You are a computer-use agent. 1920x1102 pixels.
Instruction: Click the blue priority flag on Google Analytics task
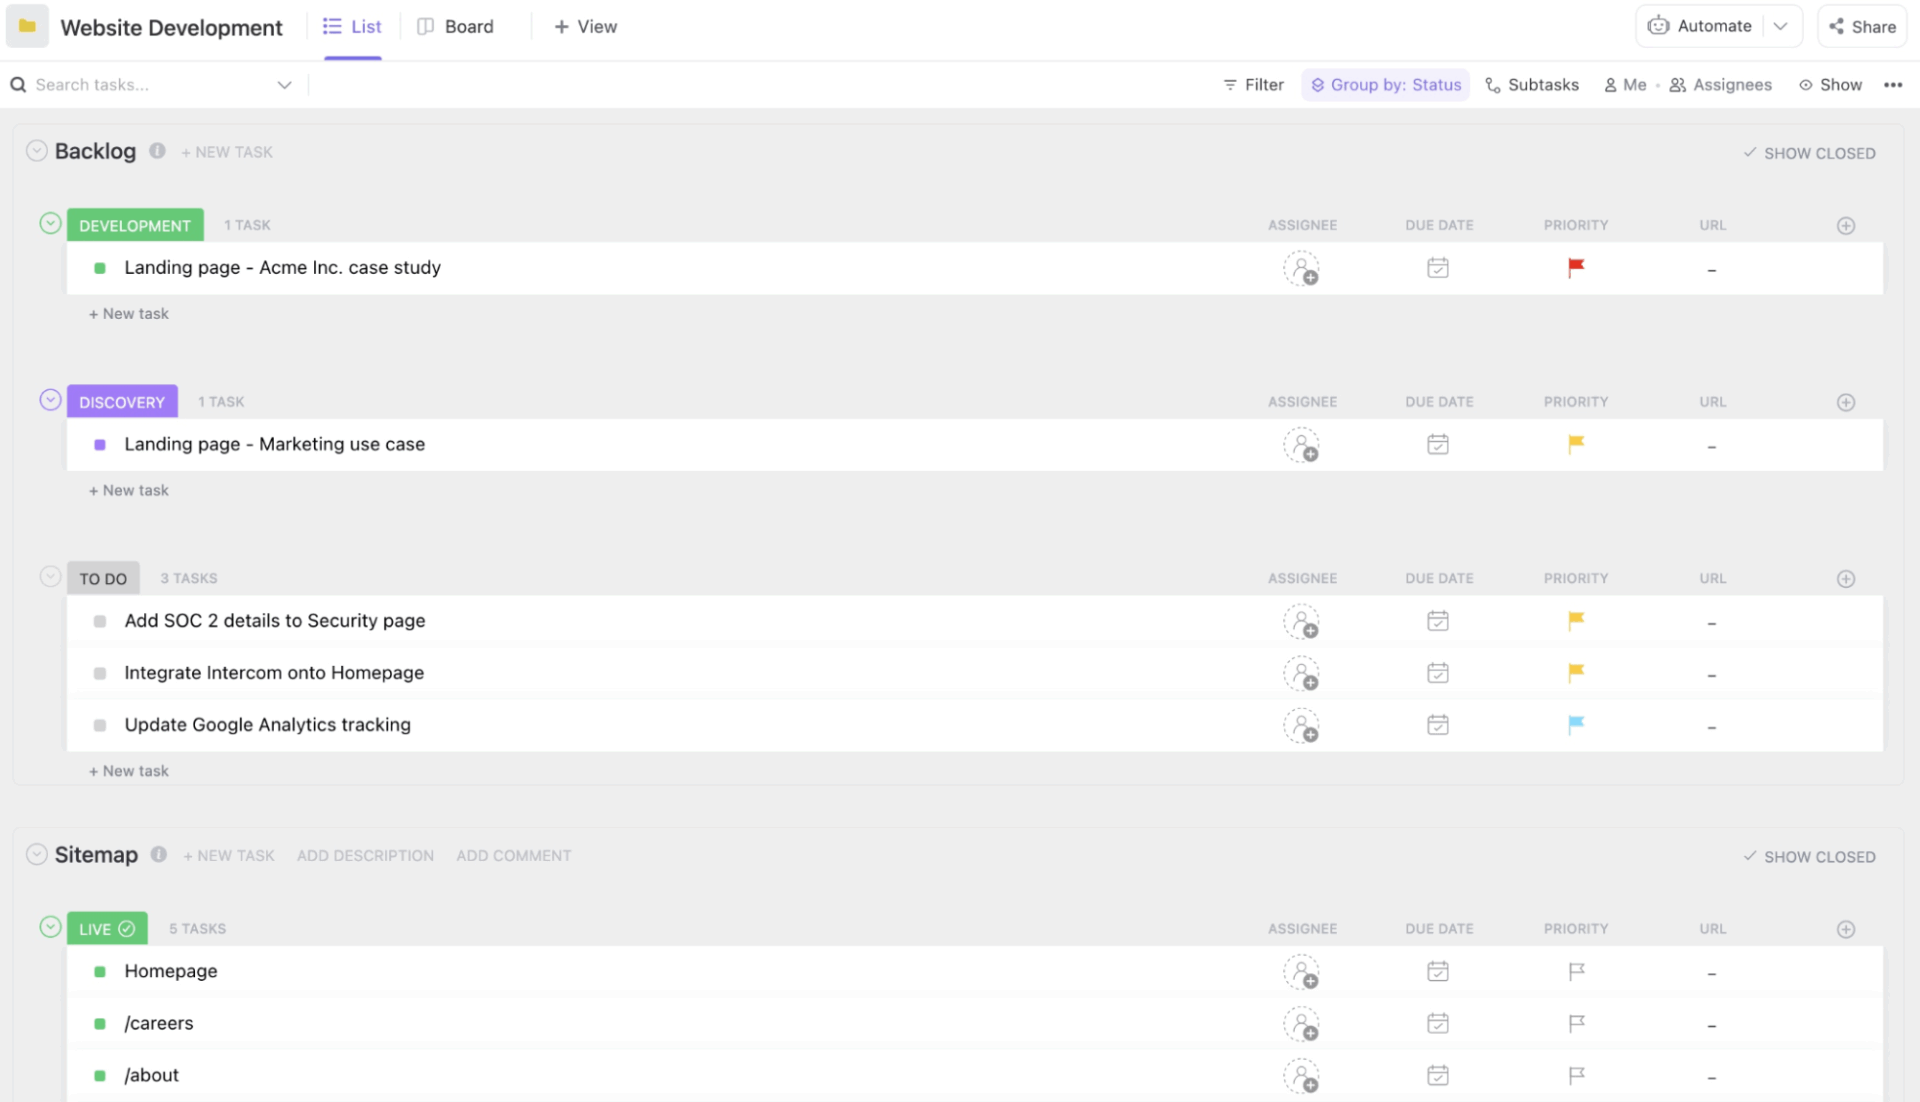(x=1576, y=724)
